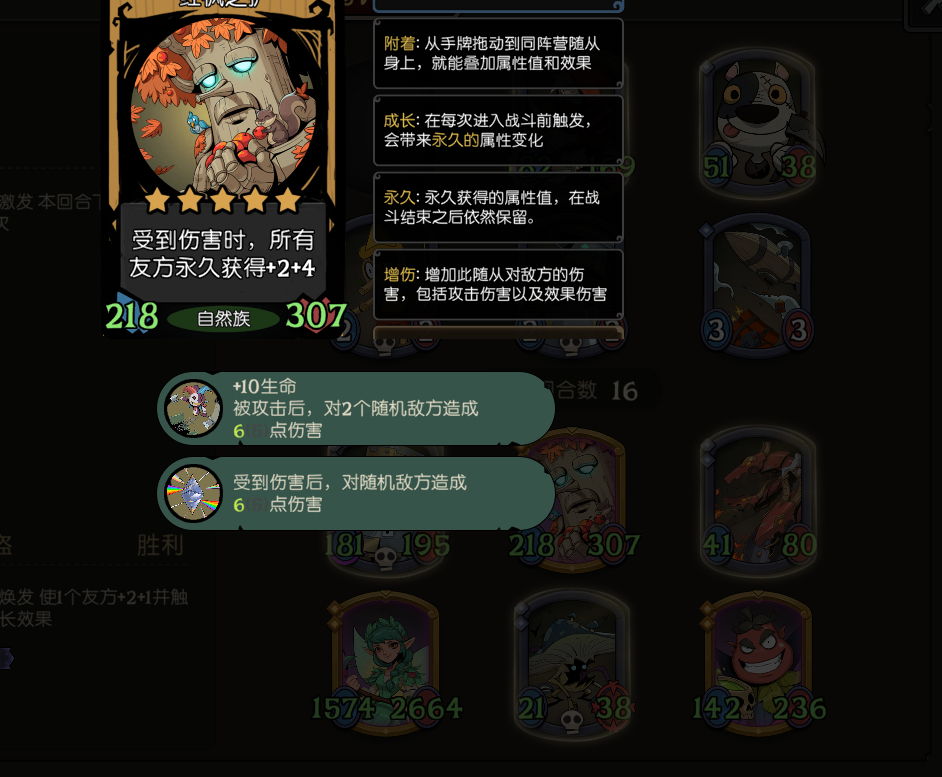Viewport: 942px width, 777px height.
Task: Choose the fairy card with 1574/2664
Action: pyautogui.click(x=386, y=663)
